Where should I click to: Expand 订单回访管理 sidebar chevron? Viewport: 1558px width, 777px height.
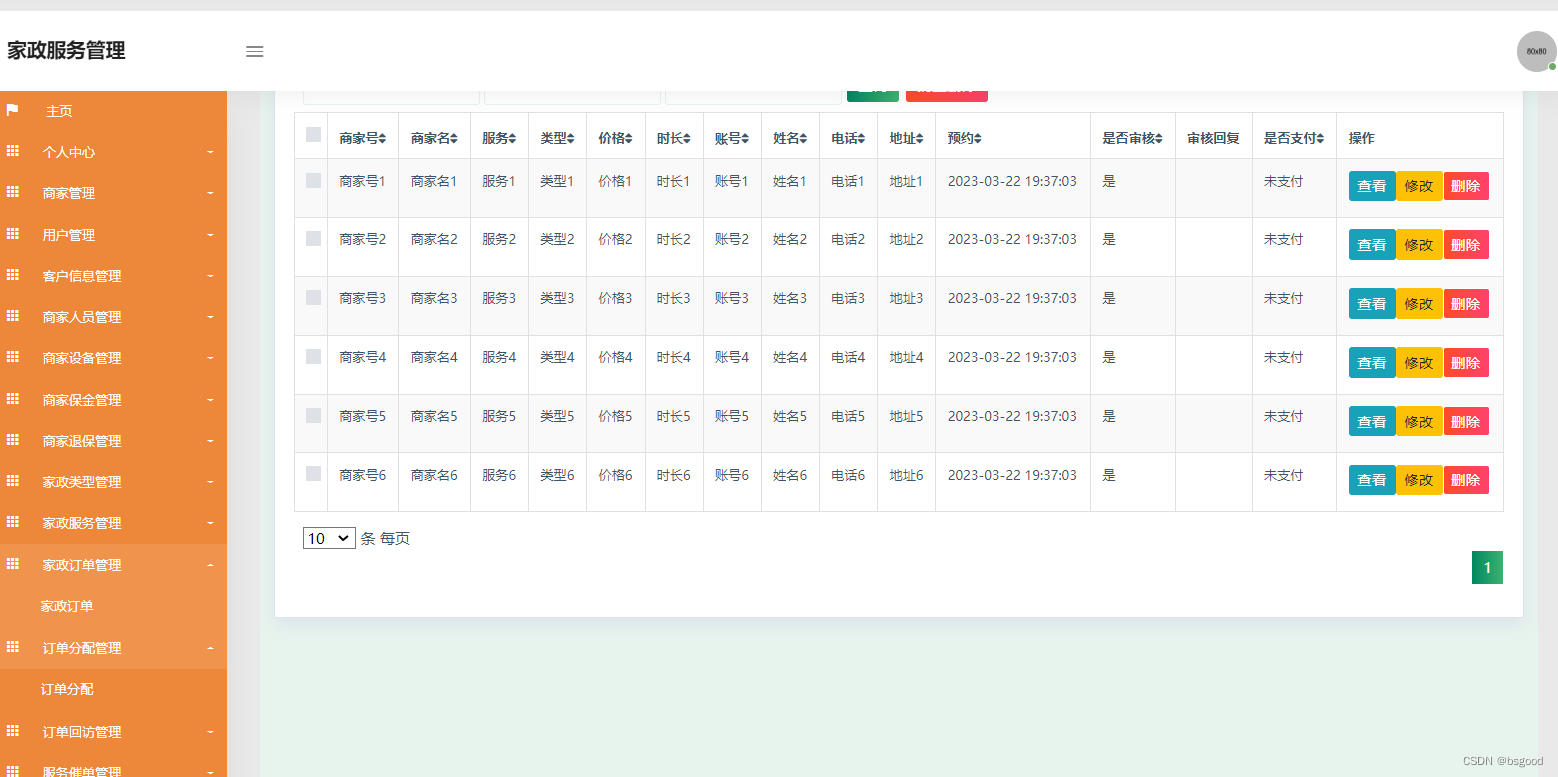[210, 732]
